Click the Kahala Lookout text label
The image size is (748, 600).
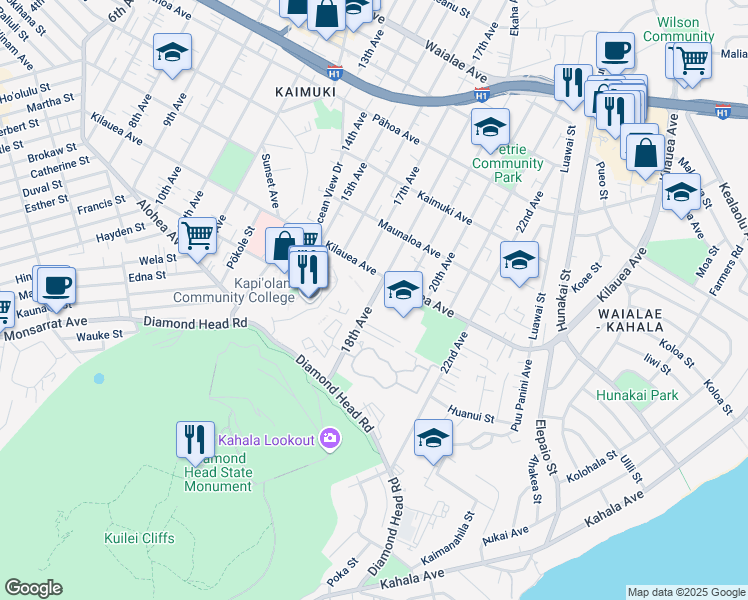click(x=266, y=440)
